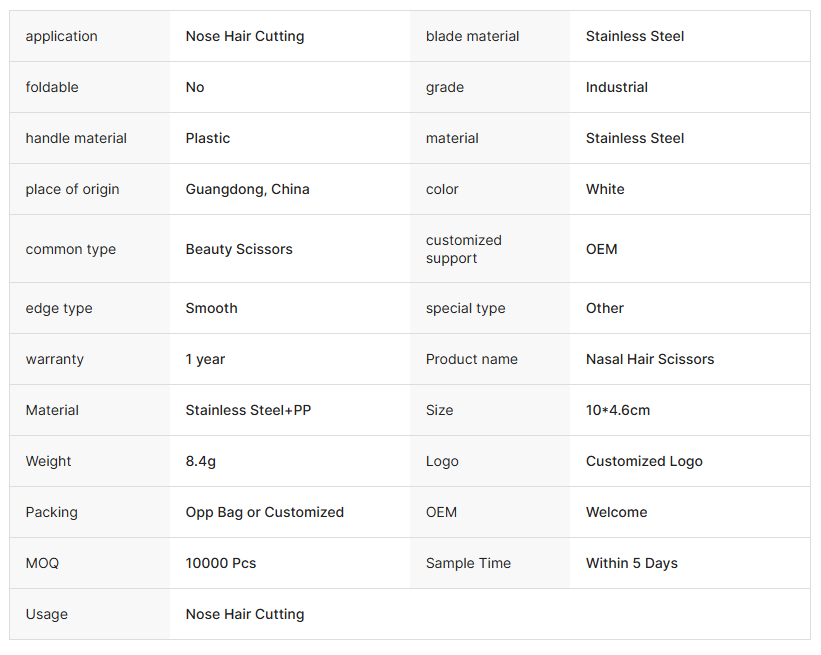Select the 'Guangdong, China' origin value

[247, 190]
